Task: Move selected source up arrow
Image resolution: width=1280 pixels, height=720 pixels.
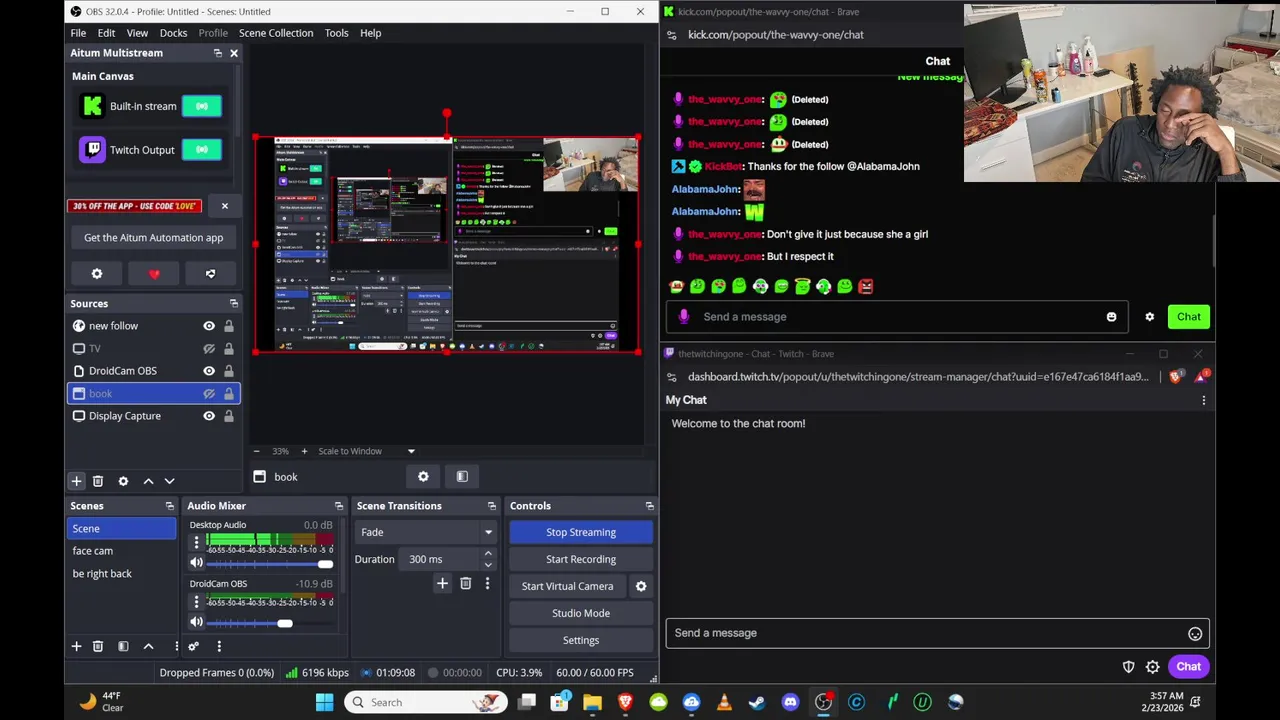Action: coord(148,481)
